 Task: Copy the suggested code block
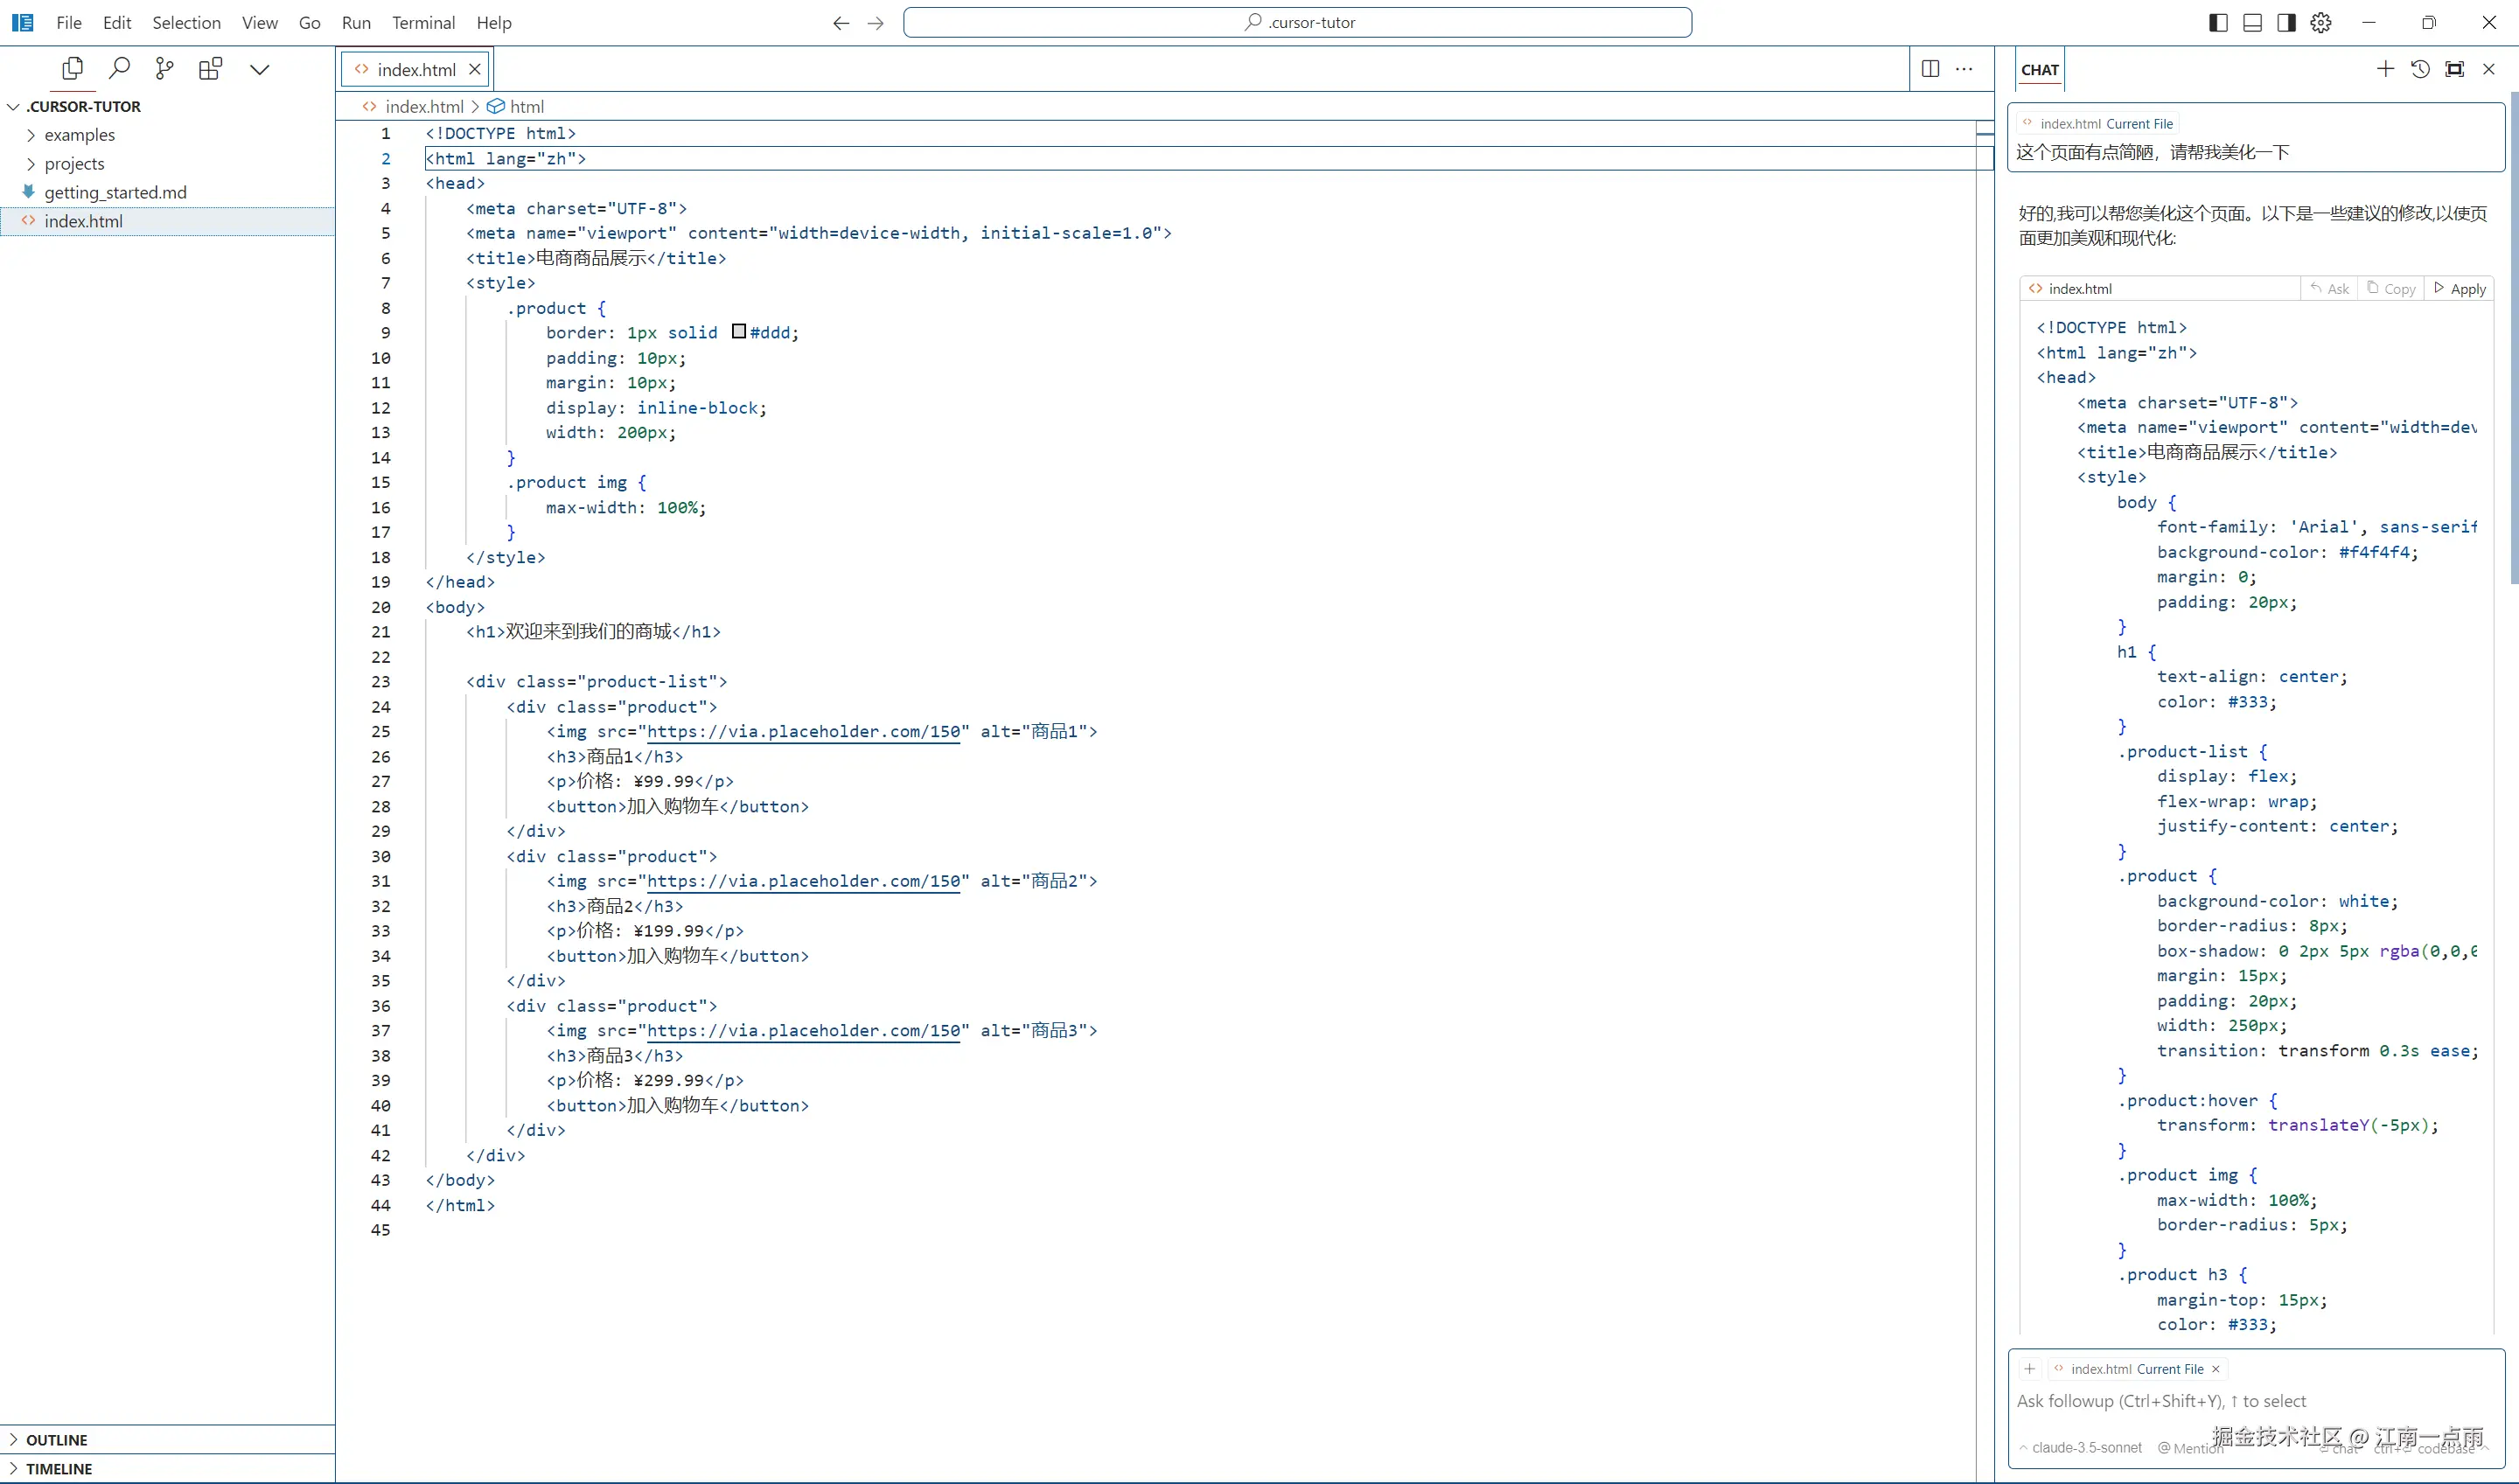(x=2391, y=289)
